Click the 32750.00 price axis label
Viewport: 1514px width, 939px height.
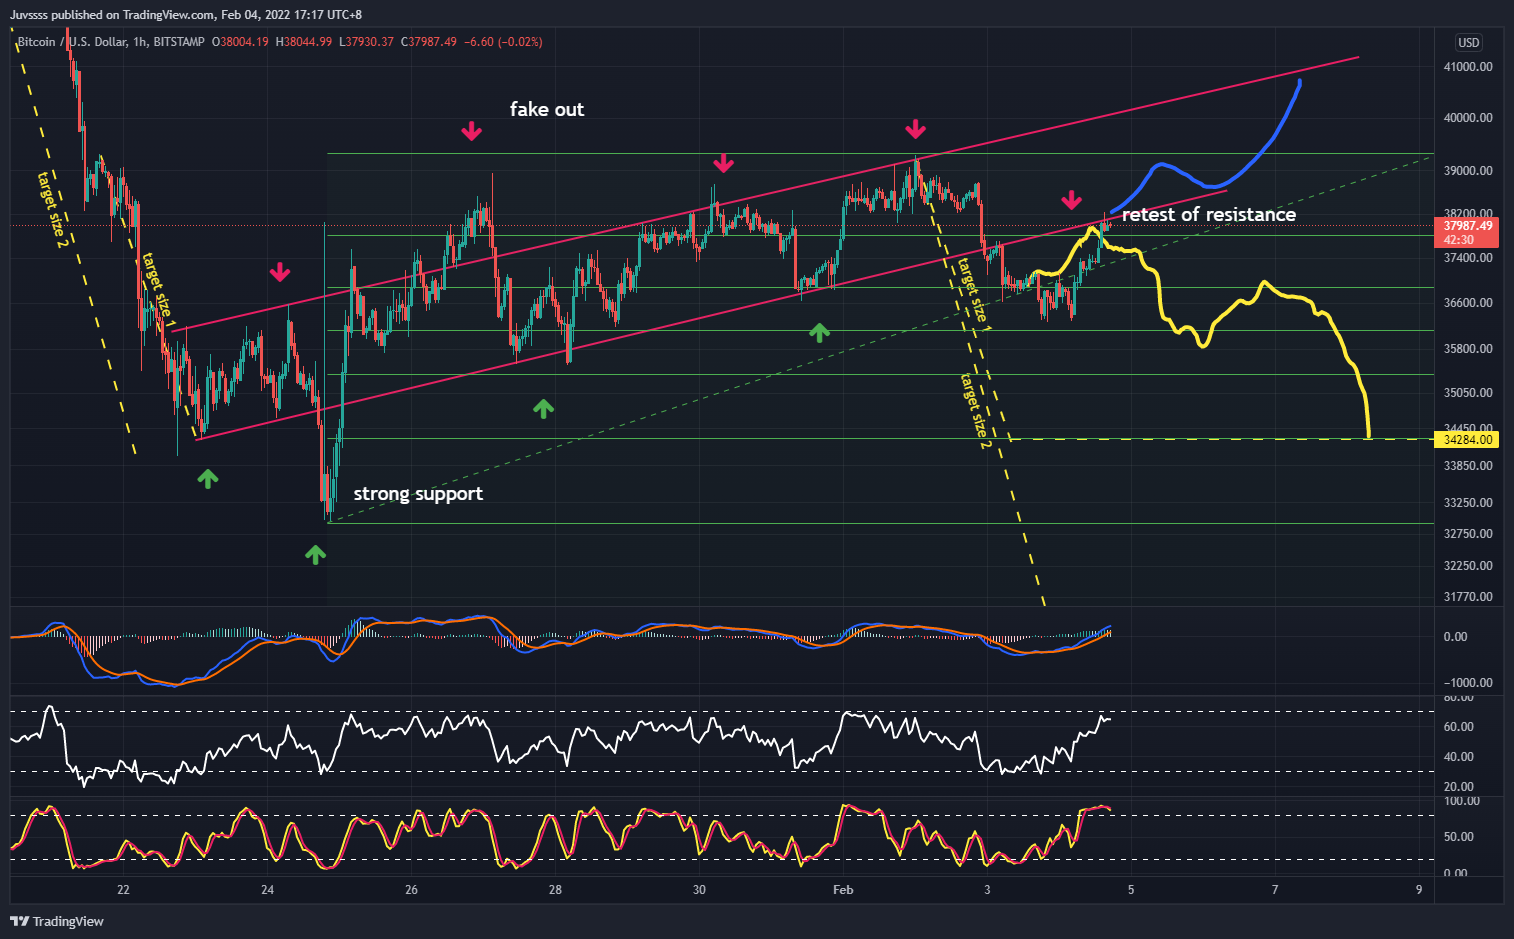coord(1468,534)
